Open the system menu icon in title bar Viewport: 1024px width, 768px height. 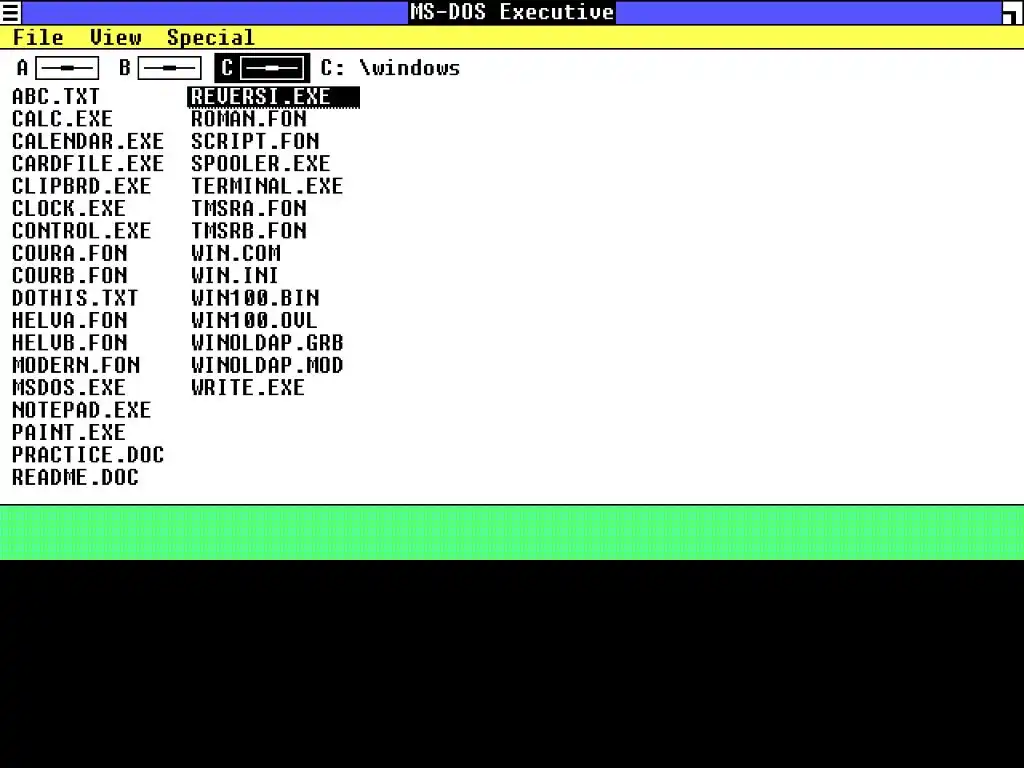(x=10, y=12)
